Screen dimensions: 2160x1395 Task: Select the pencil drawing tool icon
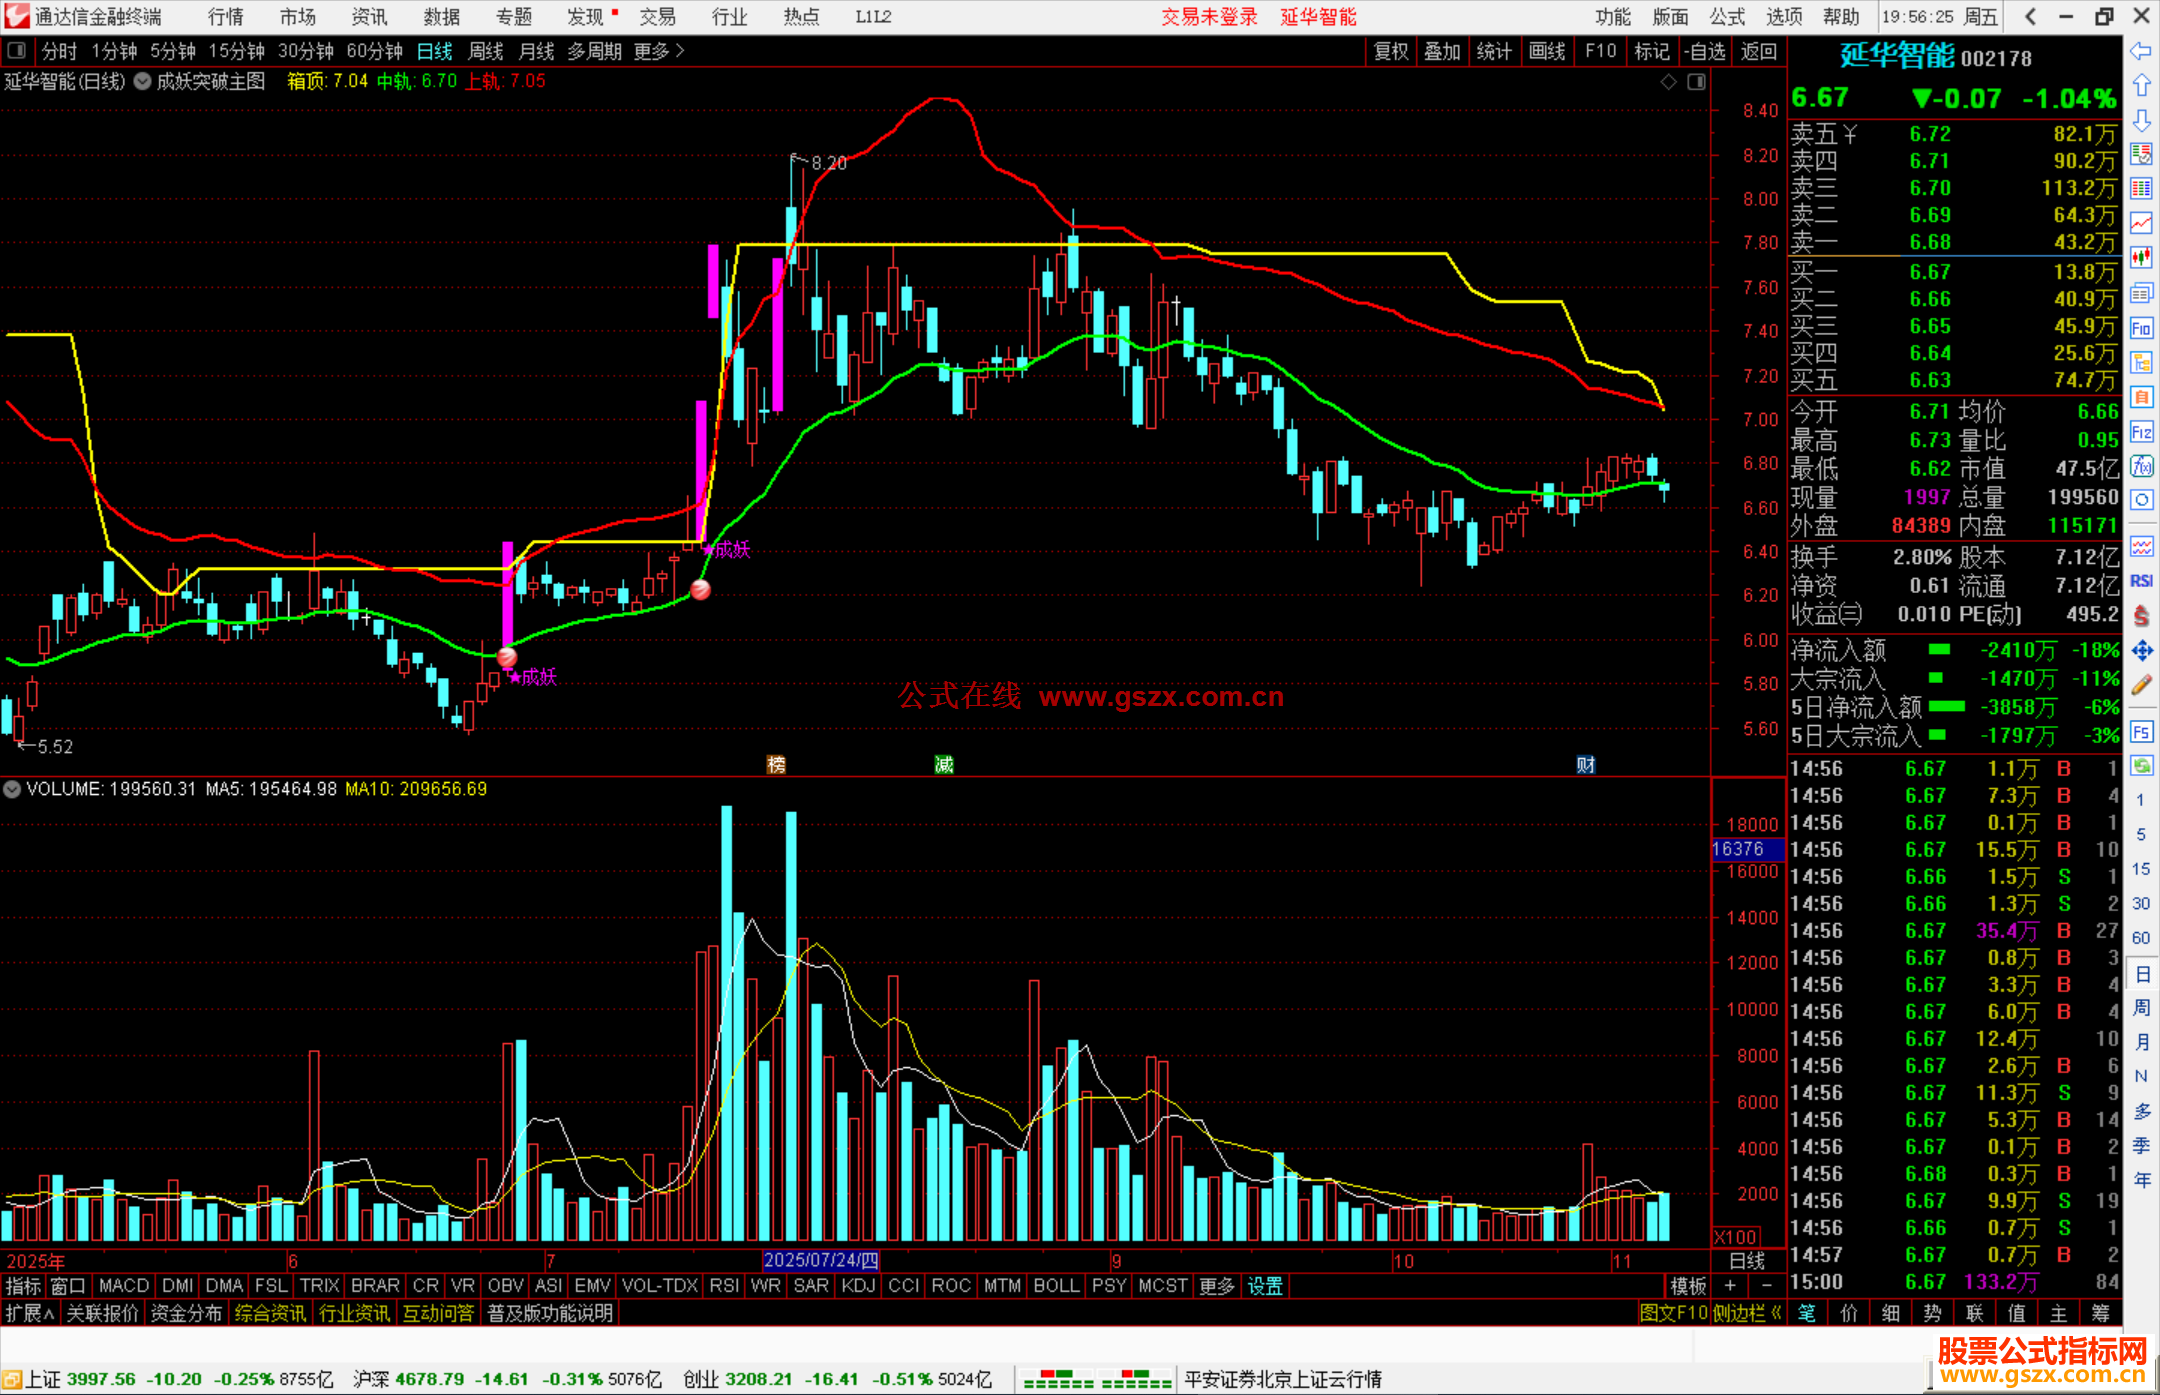pos(2141,685)
